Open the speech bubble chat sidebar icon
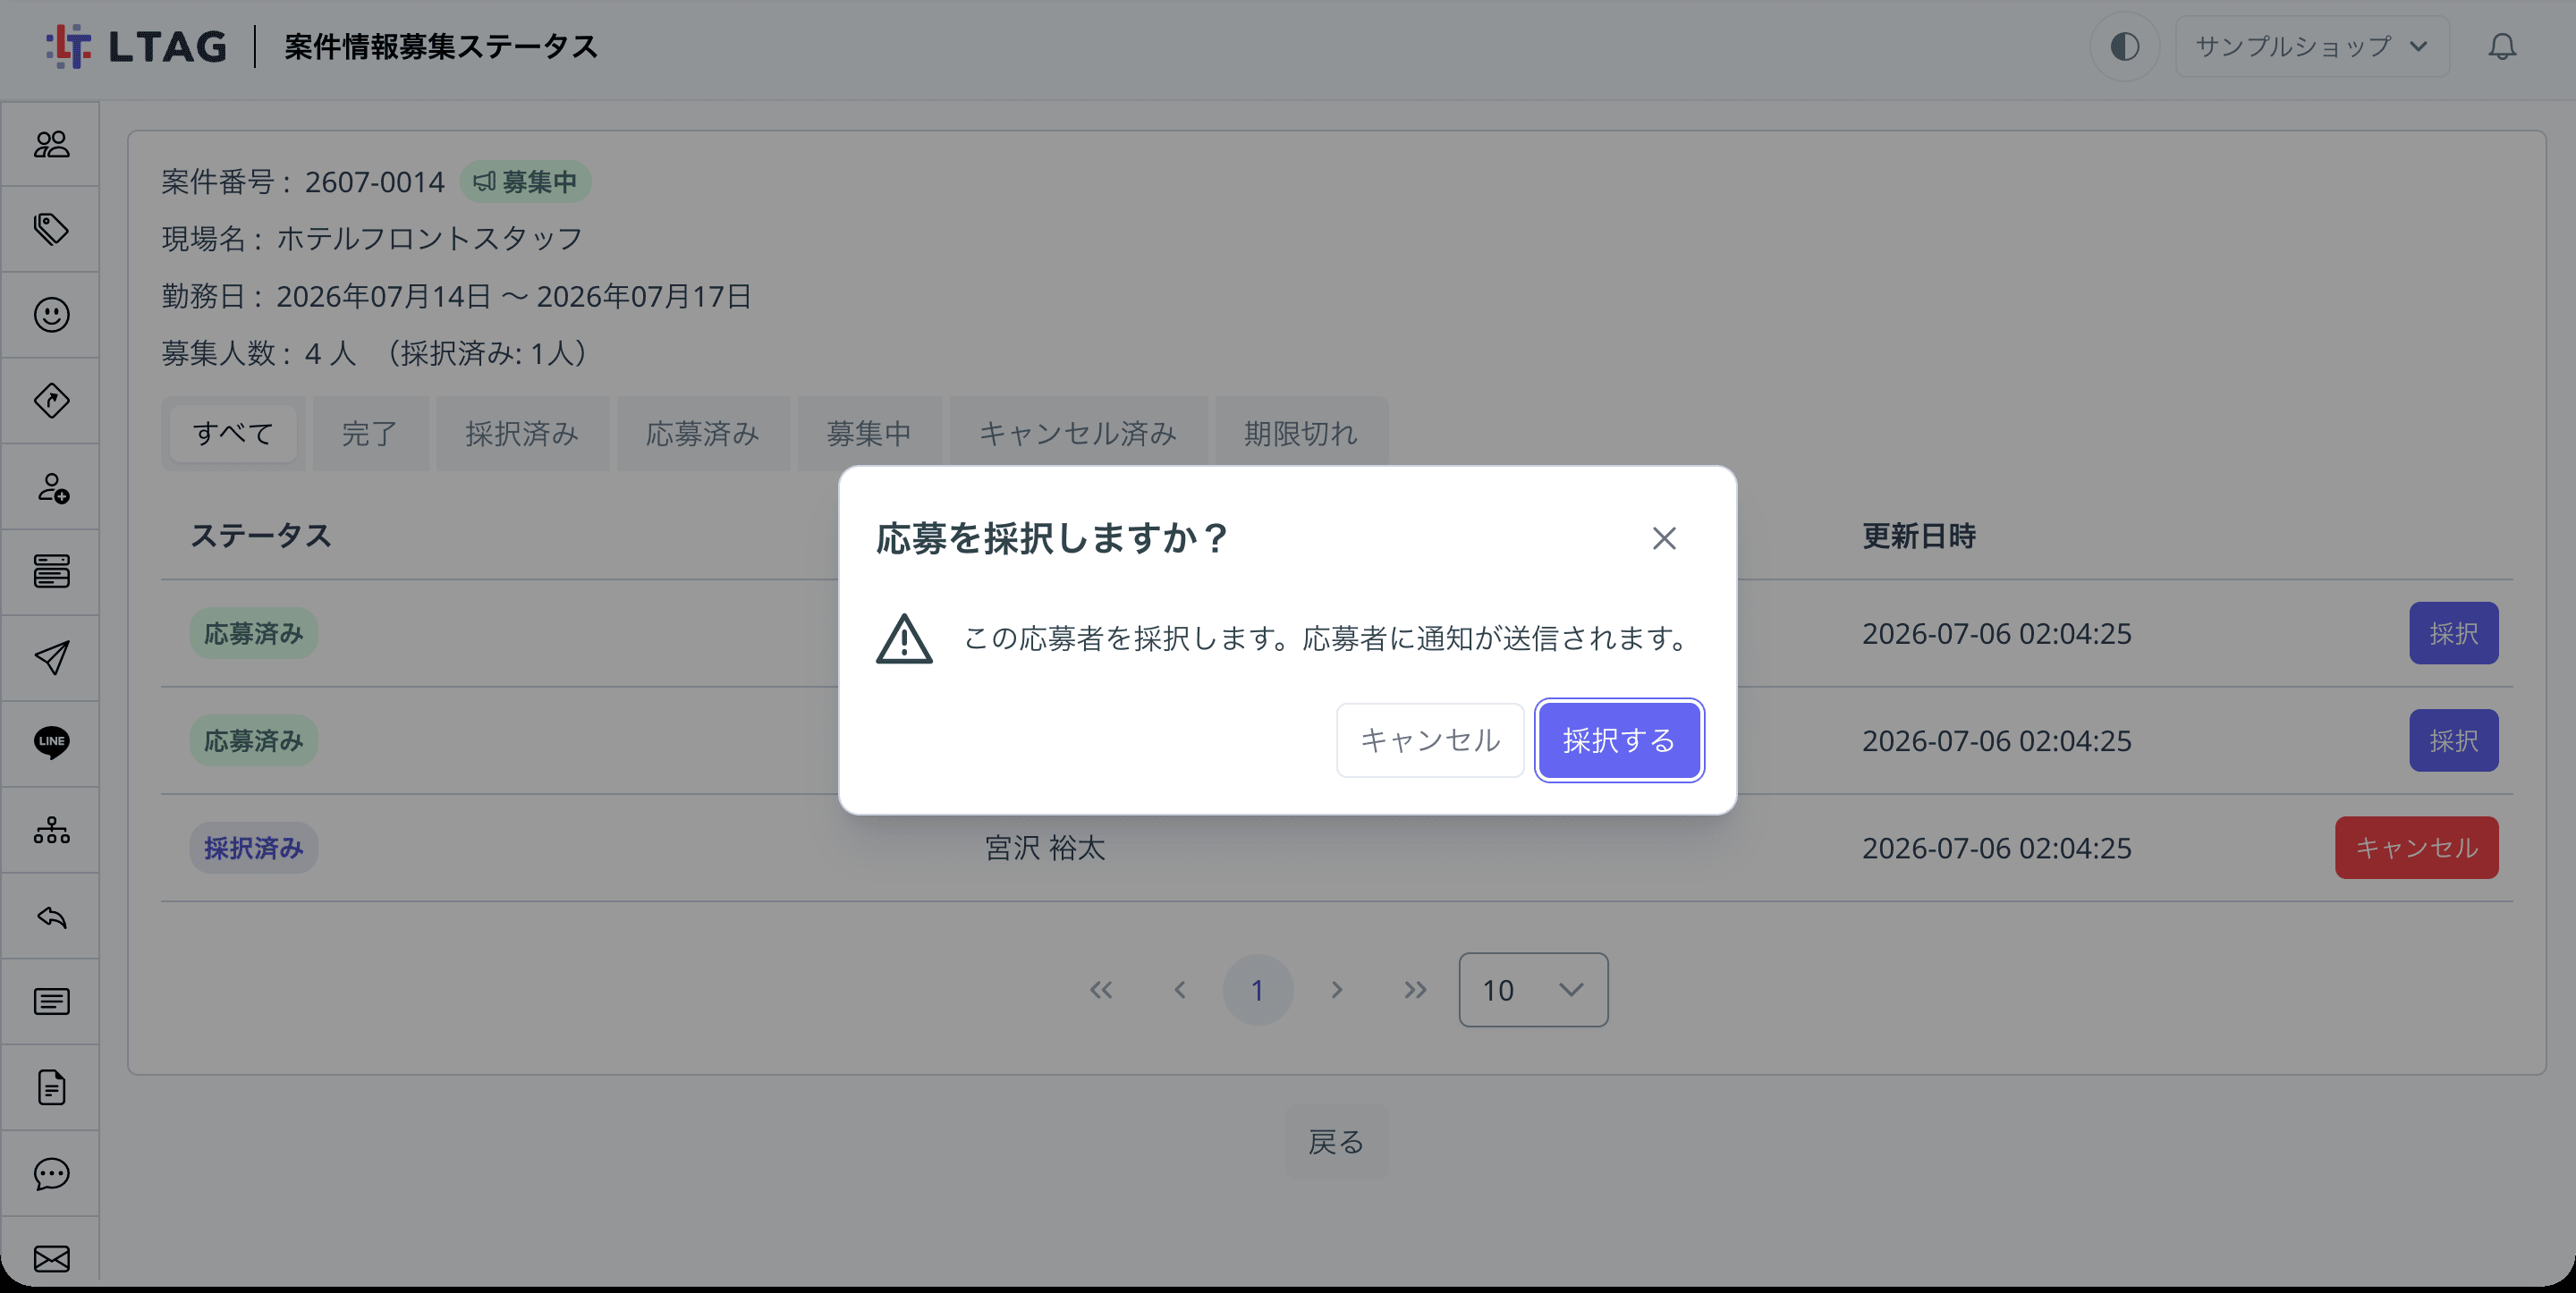Screen dimensions: 2576x1293 pos(51,1174)
